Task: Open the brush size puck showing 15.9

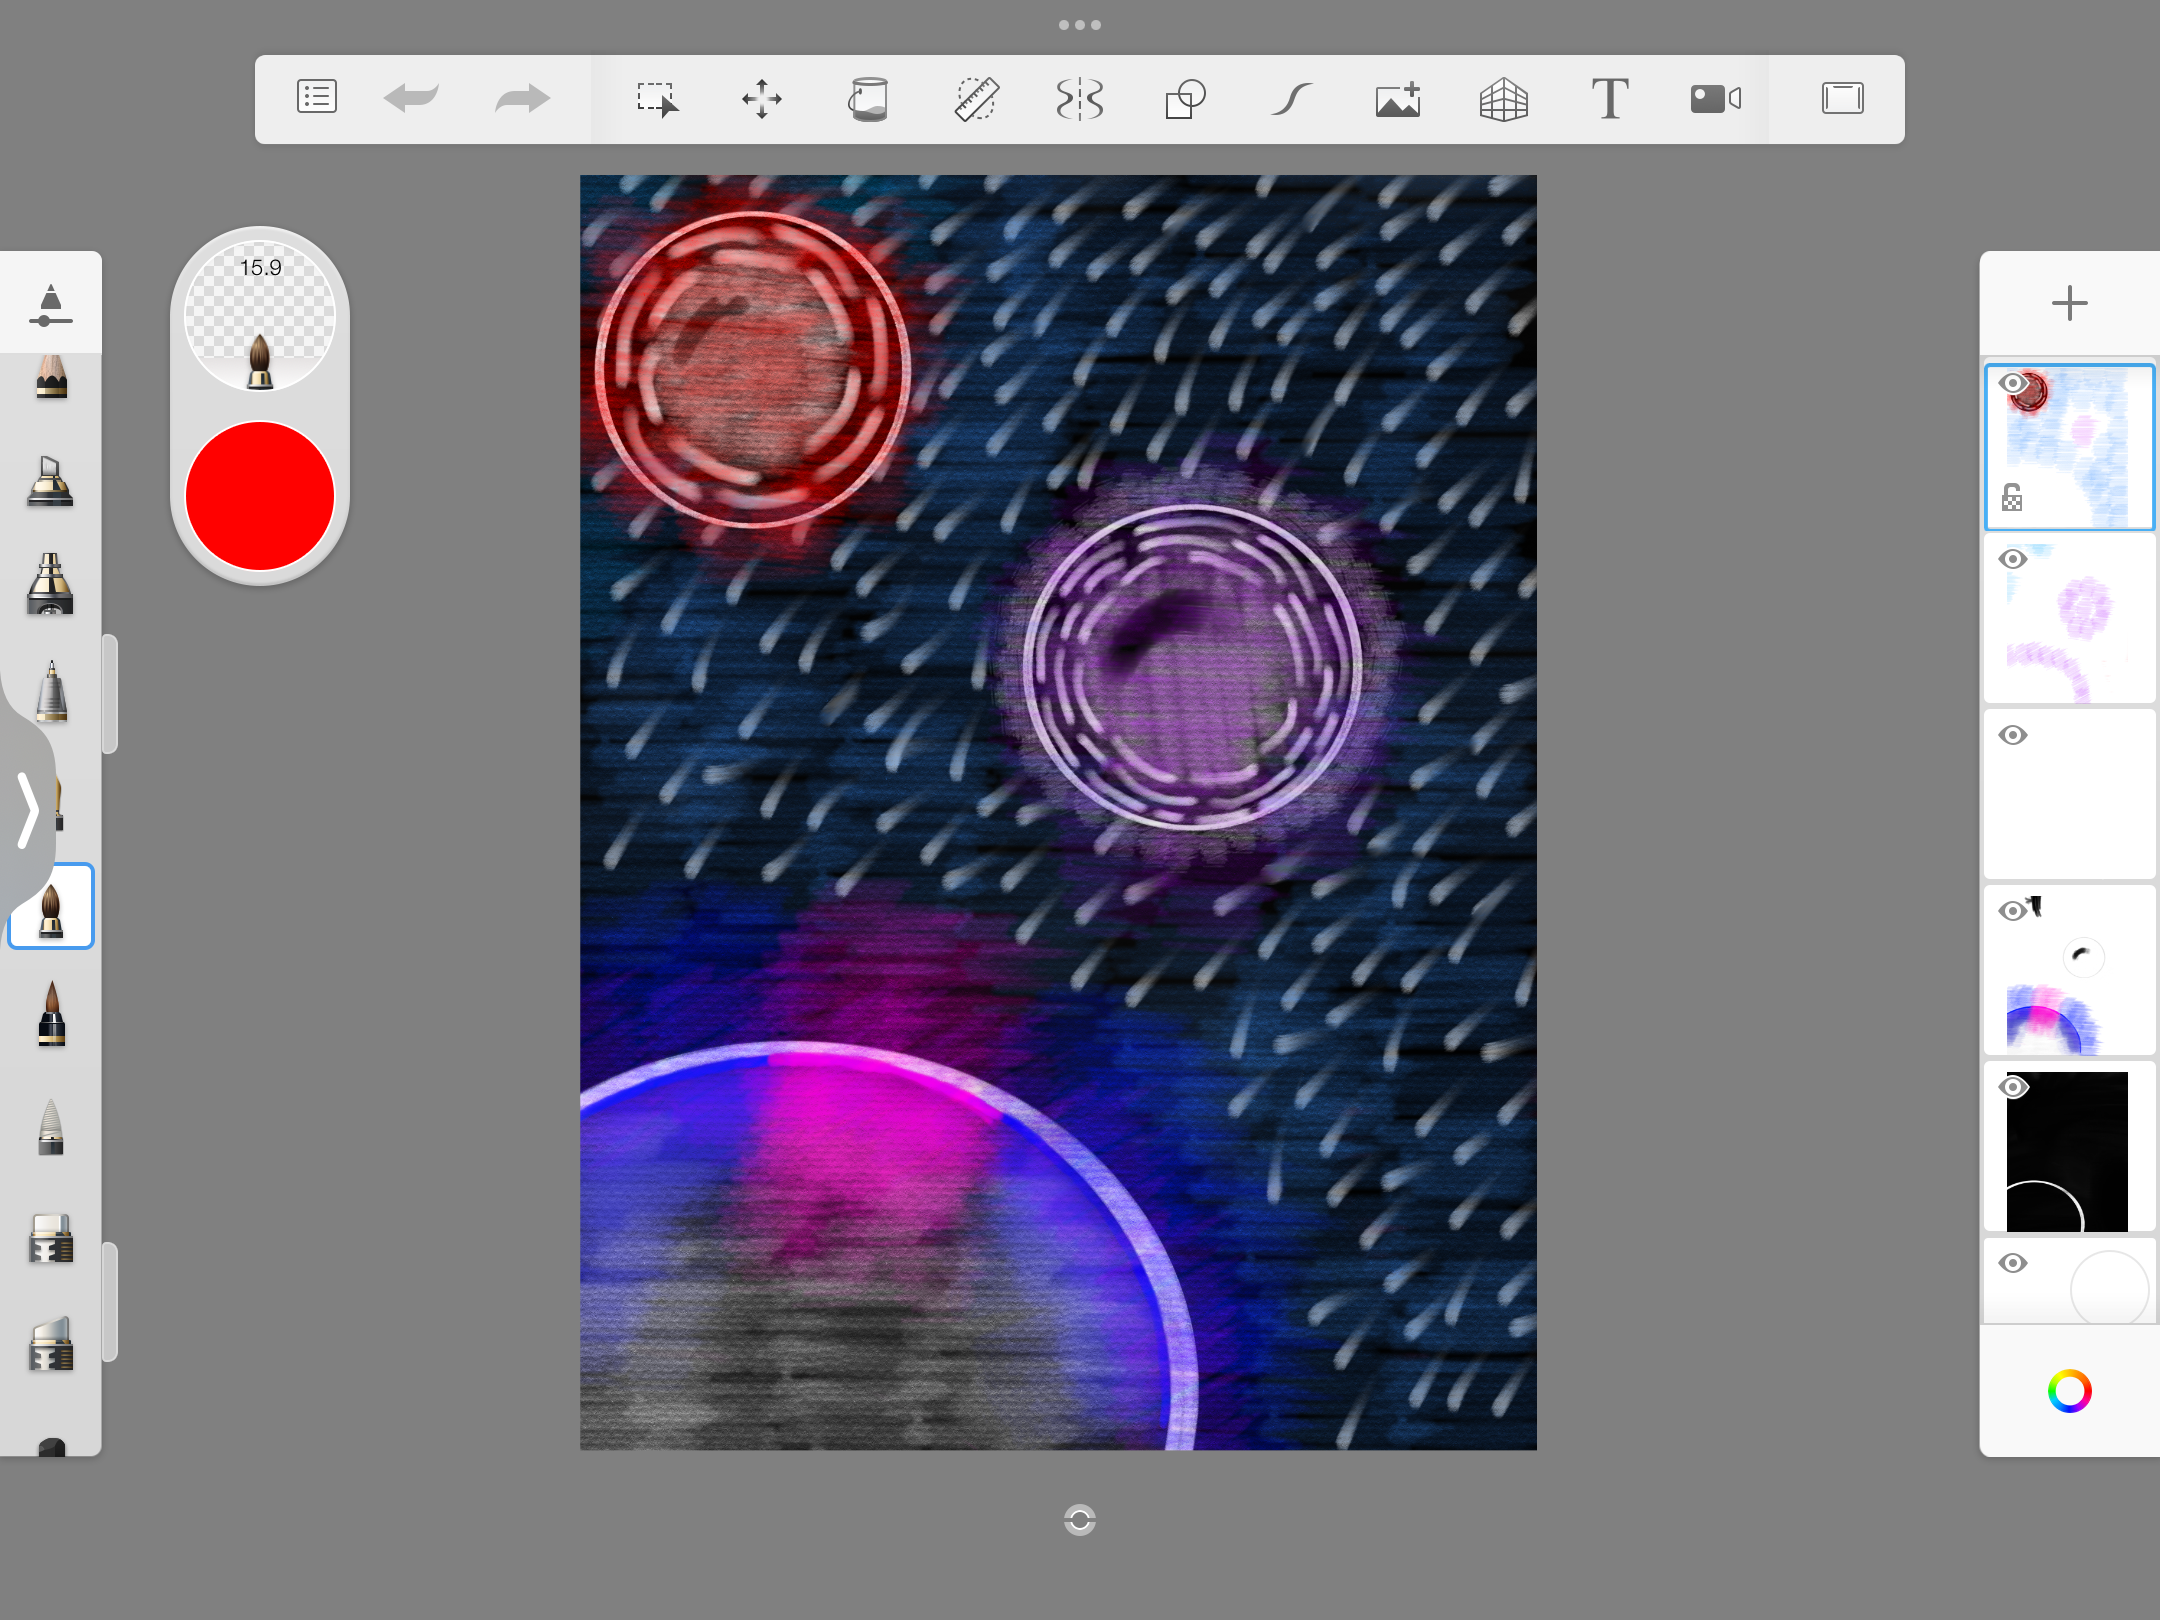Action: [x=260, y=315]
